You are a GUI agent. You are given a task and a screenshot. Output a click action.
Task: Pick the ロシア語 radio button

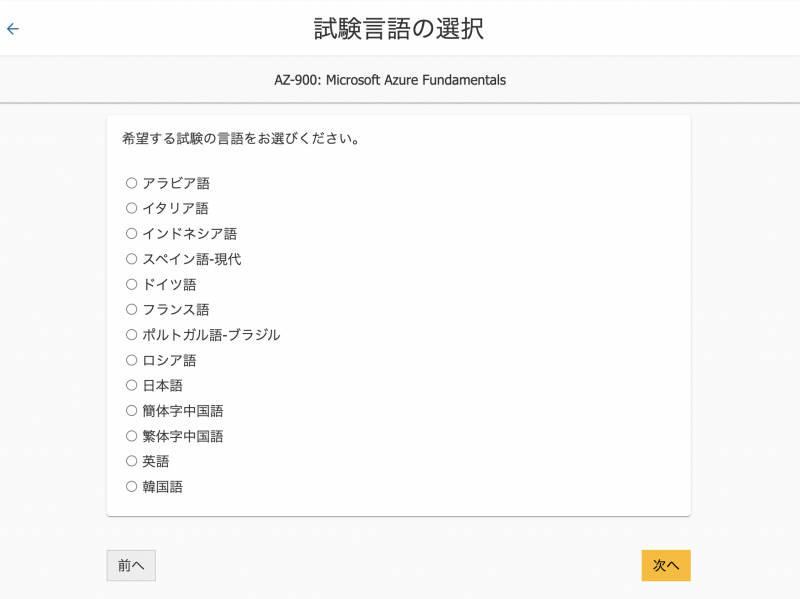pos(131,360)
